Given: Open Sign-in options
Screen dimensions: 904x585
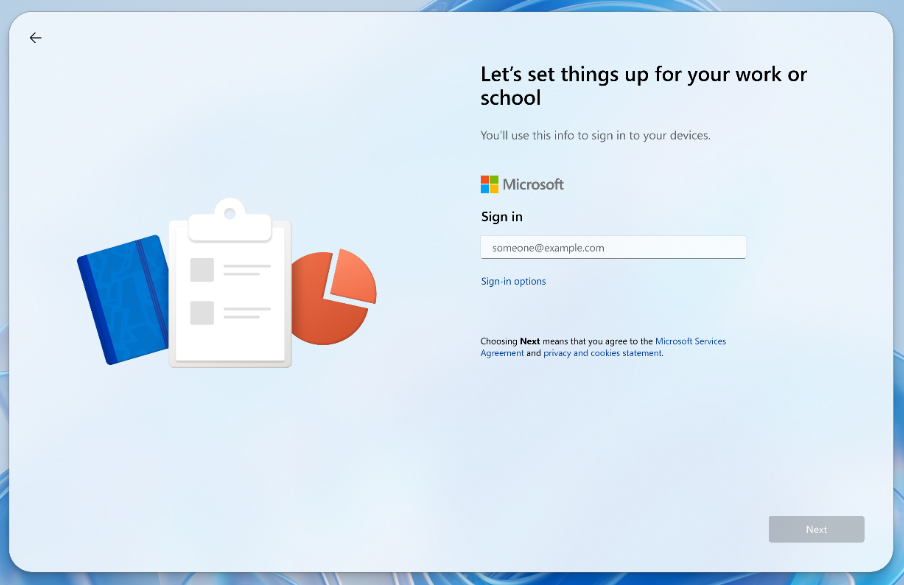Looking at the screenshot, I should point(513,281).
